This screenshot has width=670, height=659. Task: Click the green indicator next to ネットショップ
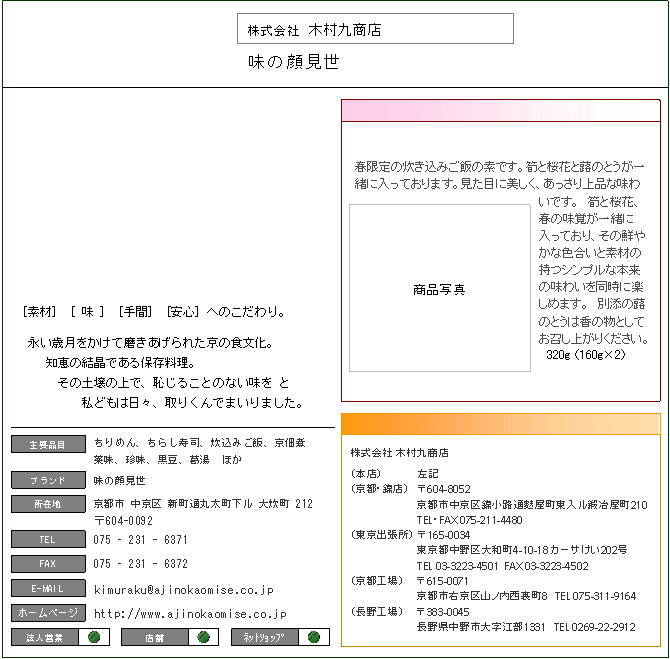[314, 637]
